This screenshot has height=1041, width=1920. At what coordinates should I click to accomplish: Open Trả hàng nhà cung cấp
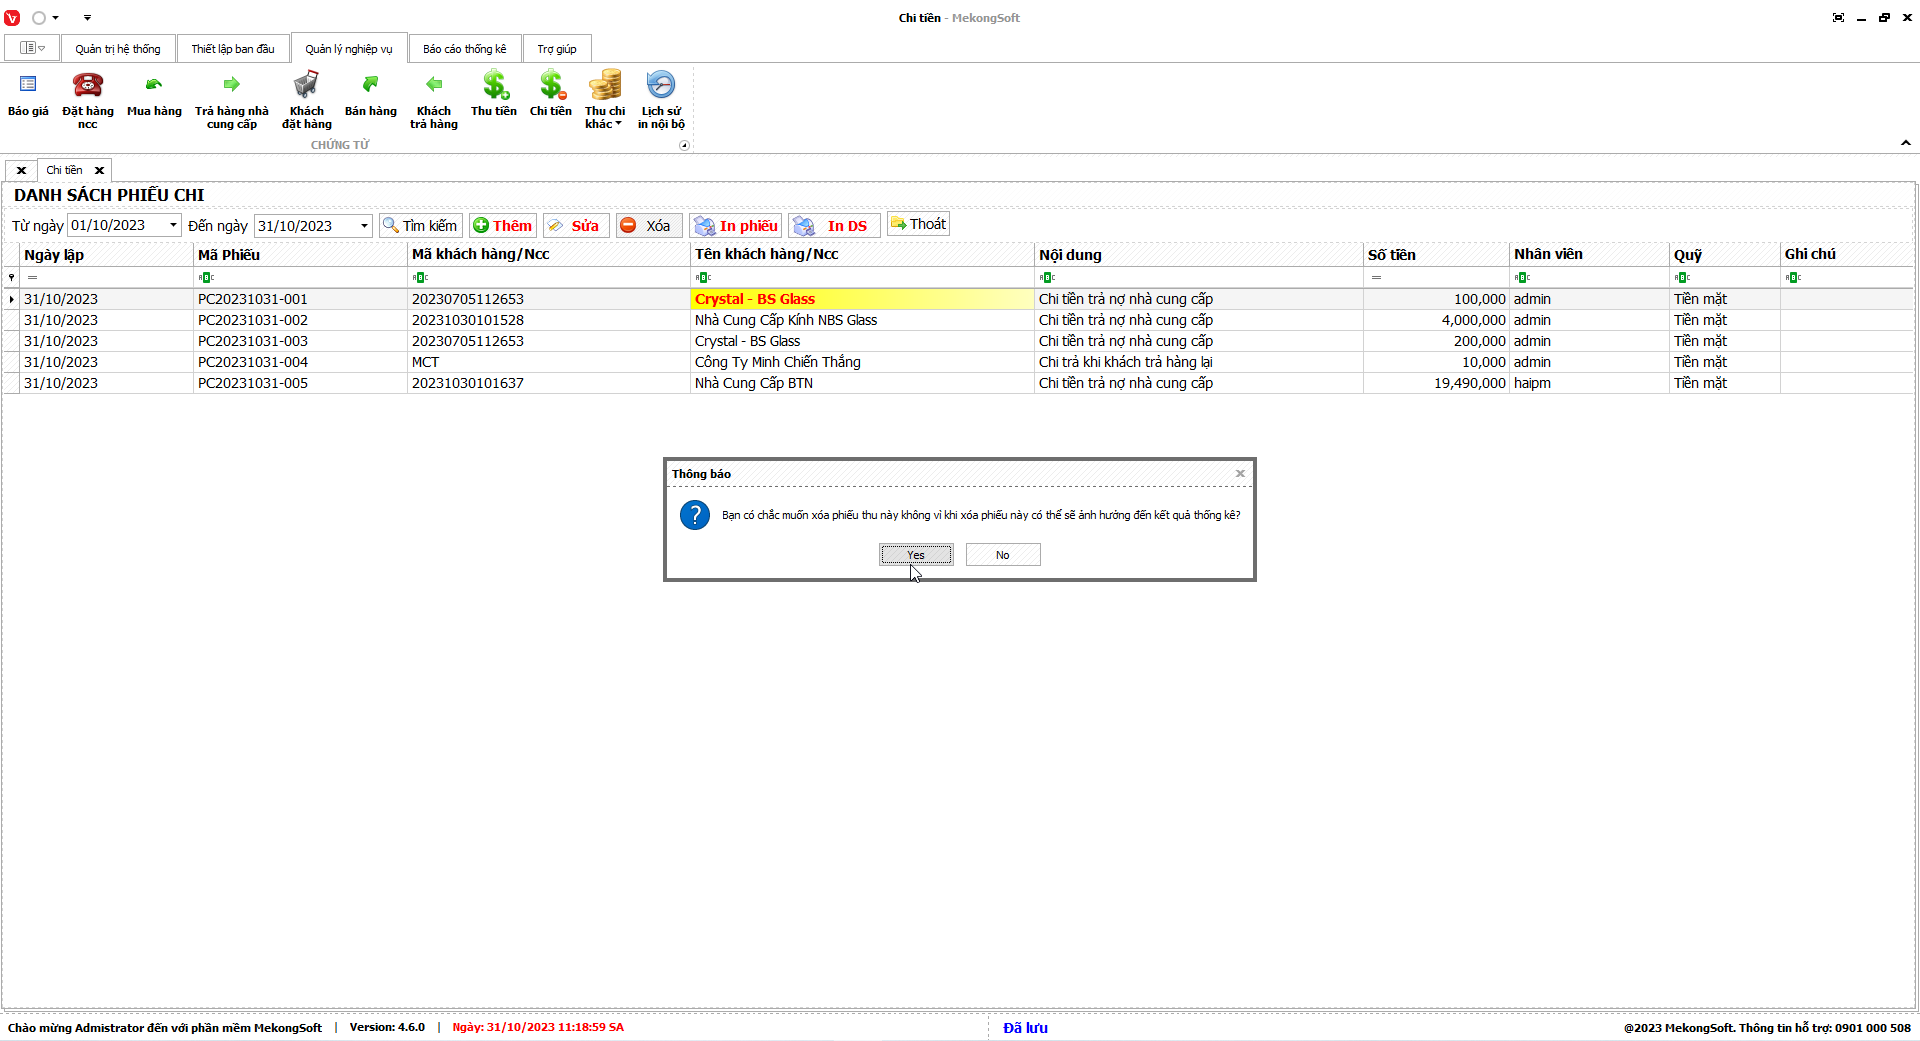tap(232, 100)
